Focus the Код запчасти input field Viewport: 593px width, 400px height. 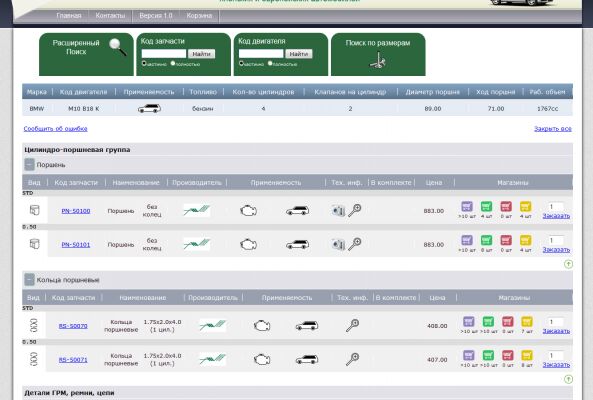pyautogui.click(x=164, y=54)
